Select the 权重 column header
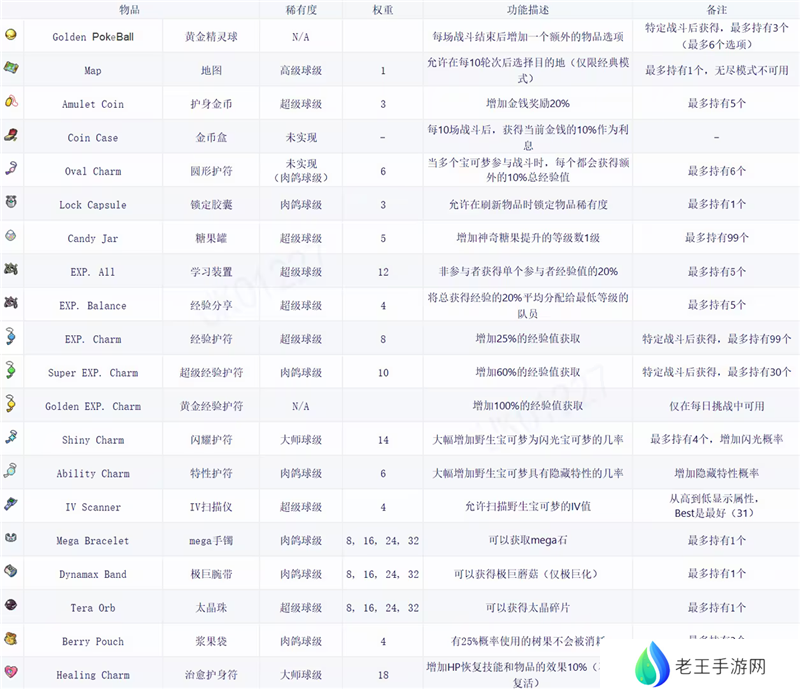The image size is (800, 689). click(x=382, y=9)
